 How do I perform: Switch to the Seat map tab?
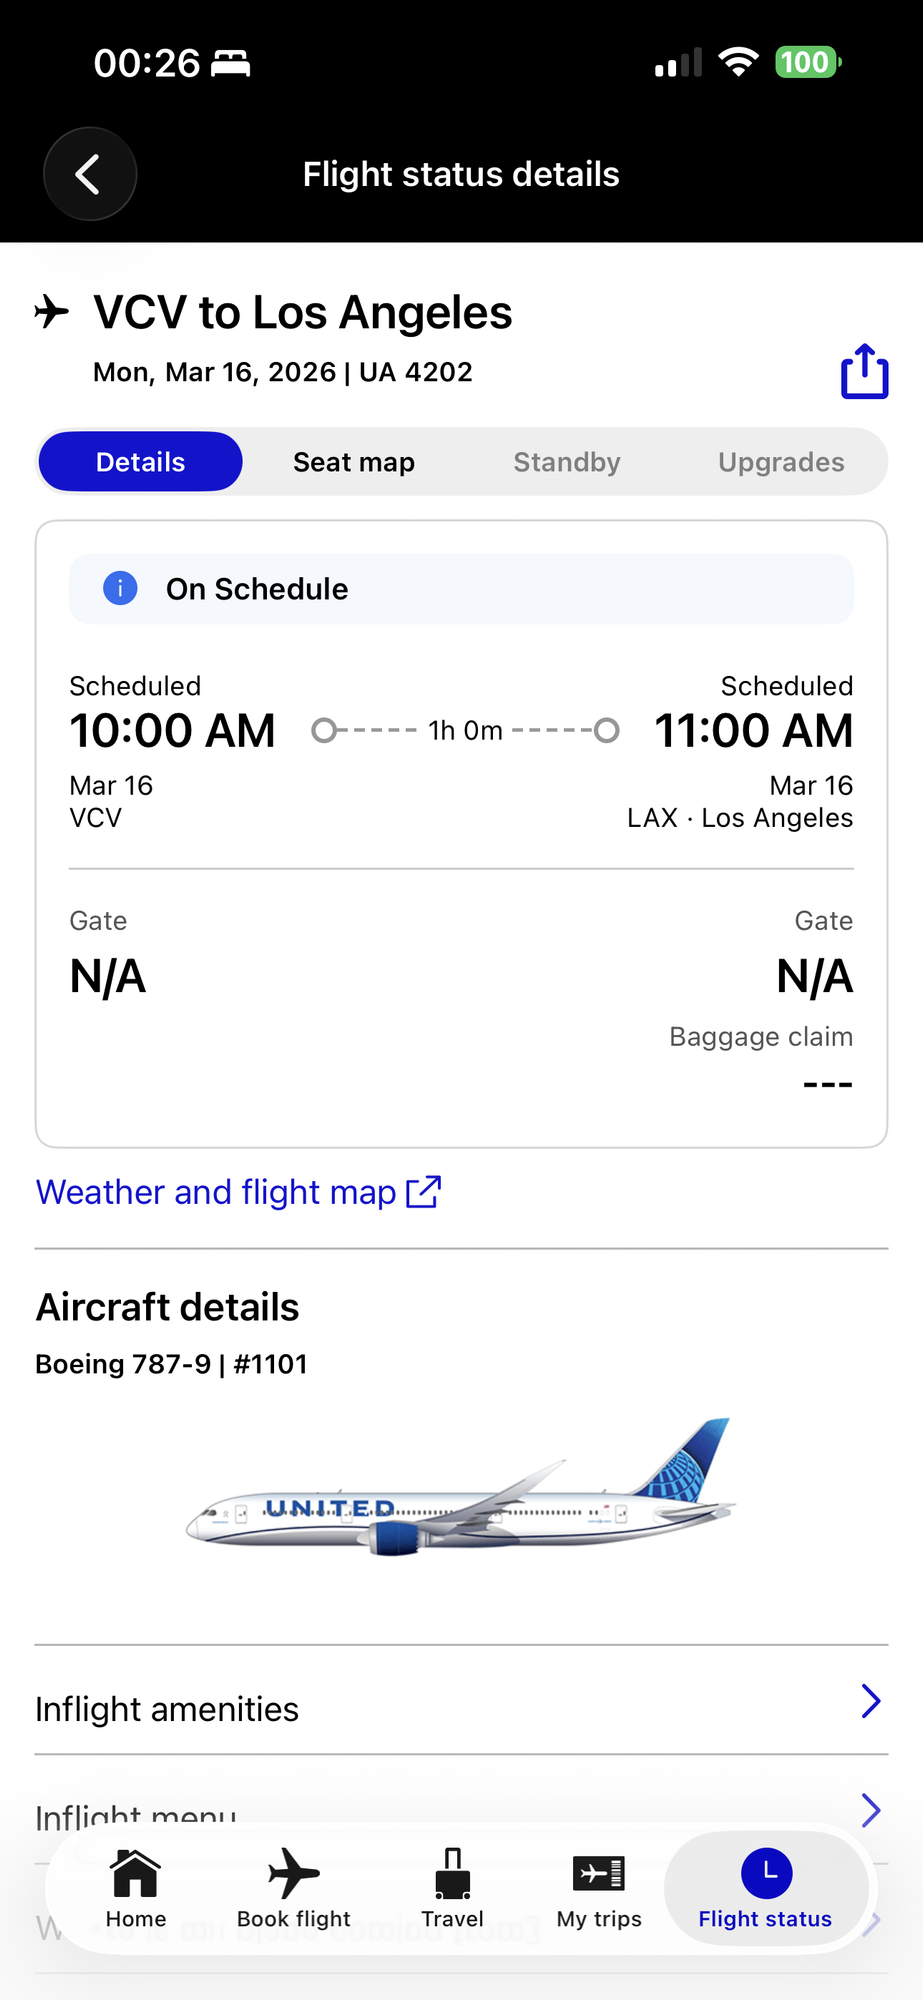click(x=354, y=462)
